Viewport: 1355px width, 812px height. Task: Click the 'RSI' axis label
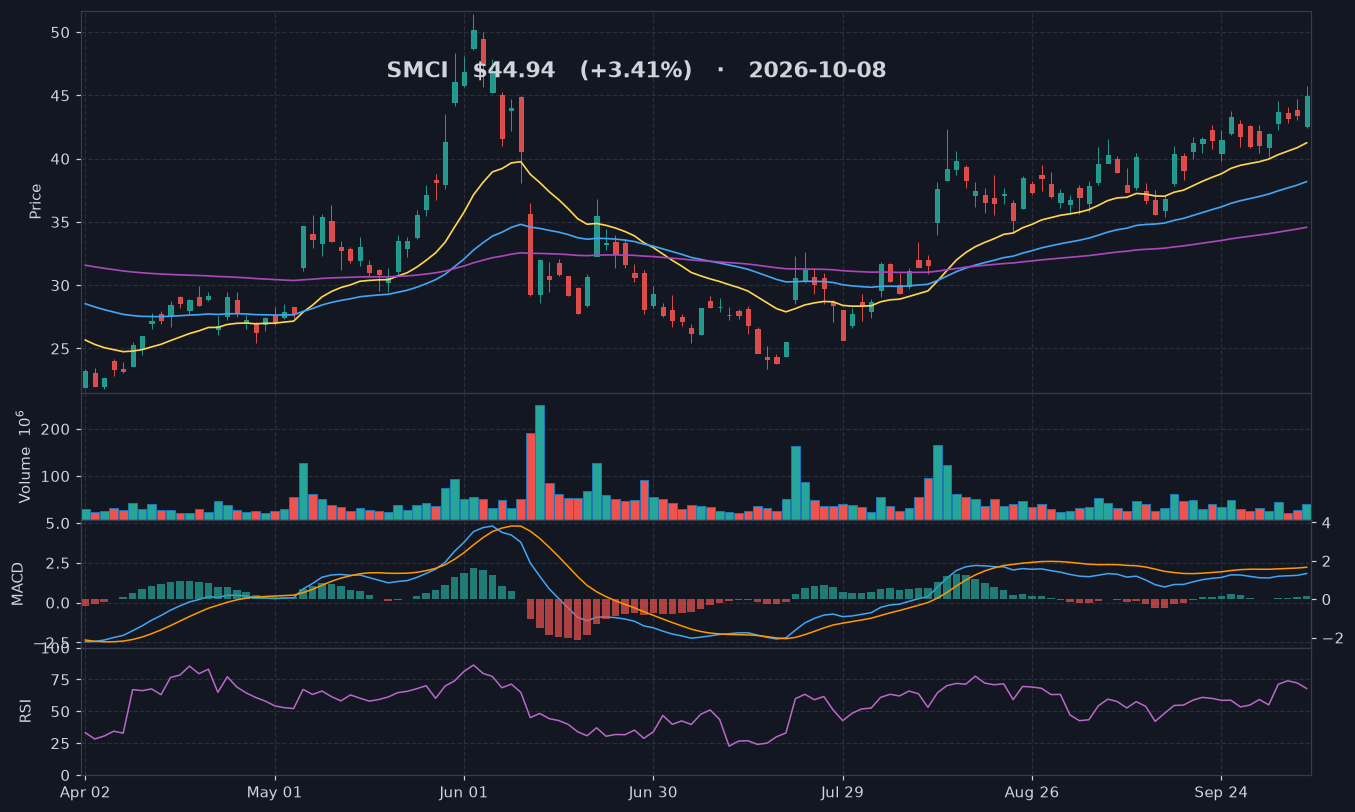25,711
